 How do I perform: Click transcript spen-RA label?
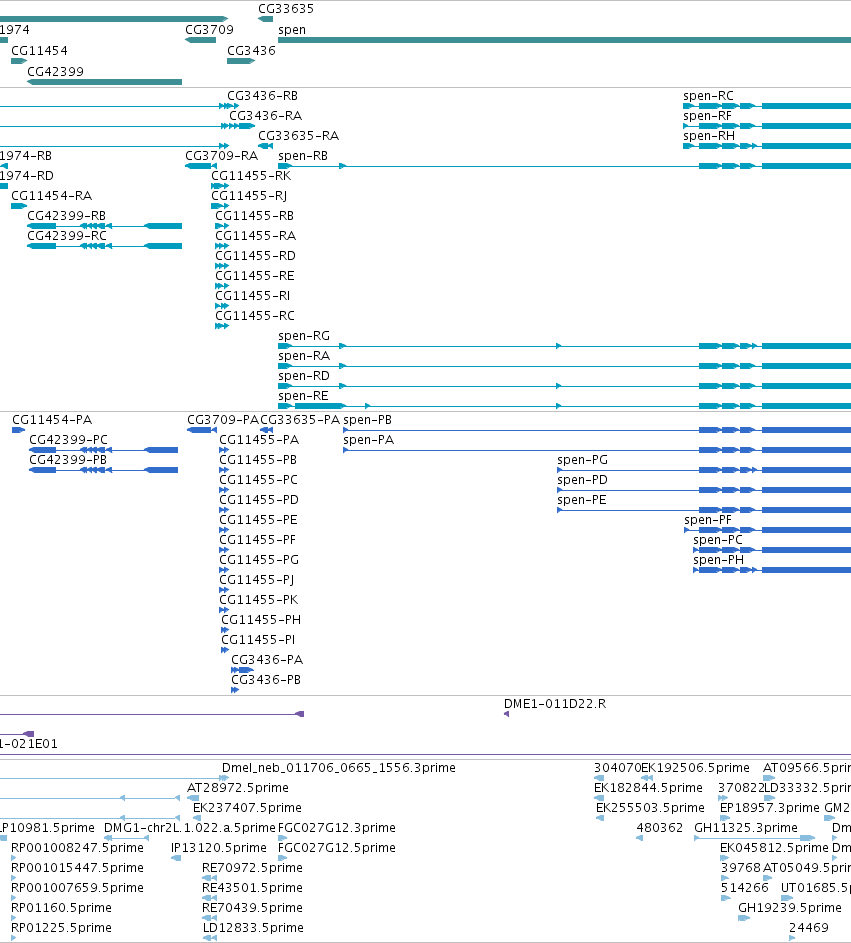(304, 355)
